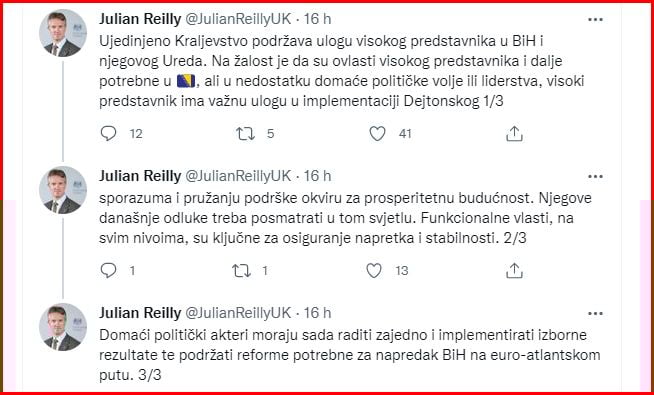Open the 16 h timestamp on first tweet
The height and width of the screenshot is (395, 654).
tap(317, 19)
